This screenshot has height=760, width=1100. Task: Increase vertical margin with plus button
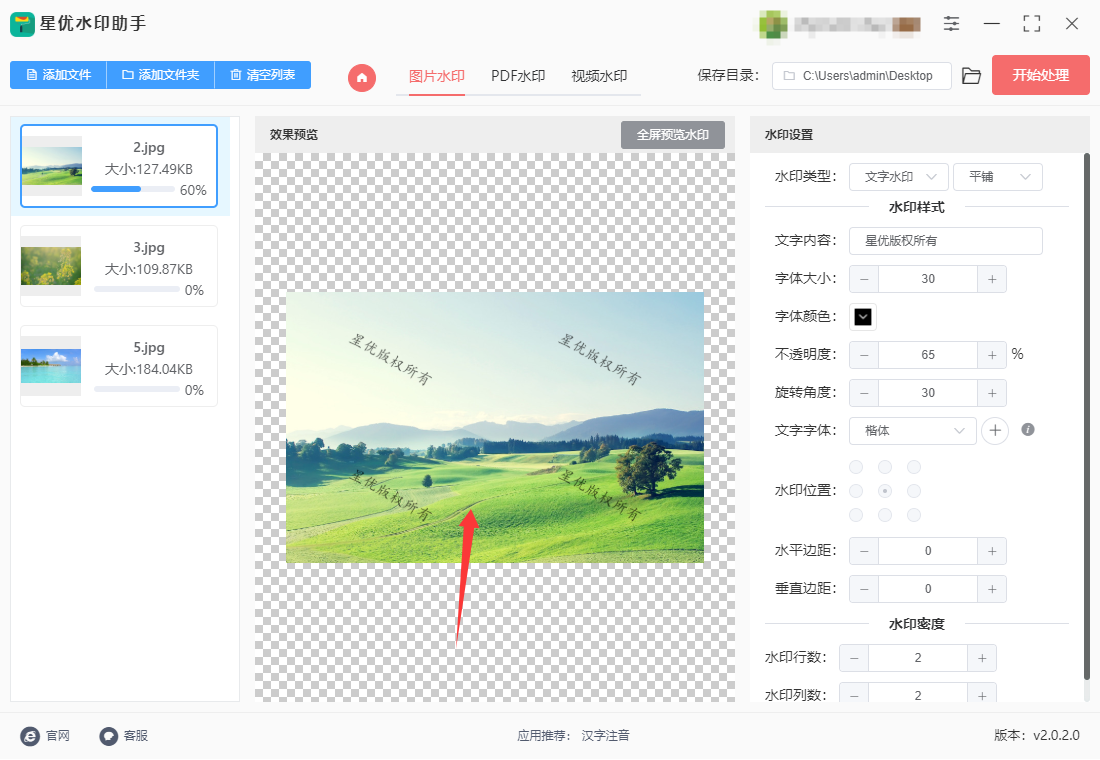pyautogui.click(x=992, y=589)
